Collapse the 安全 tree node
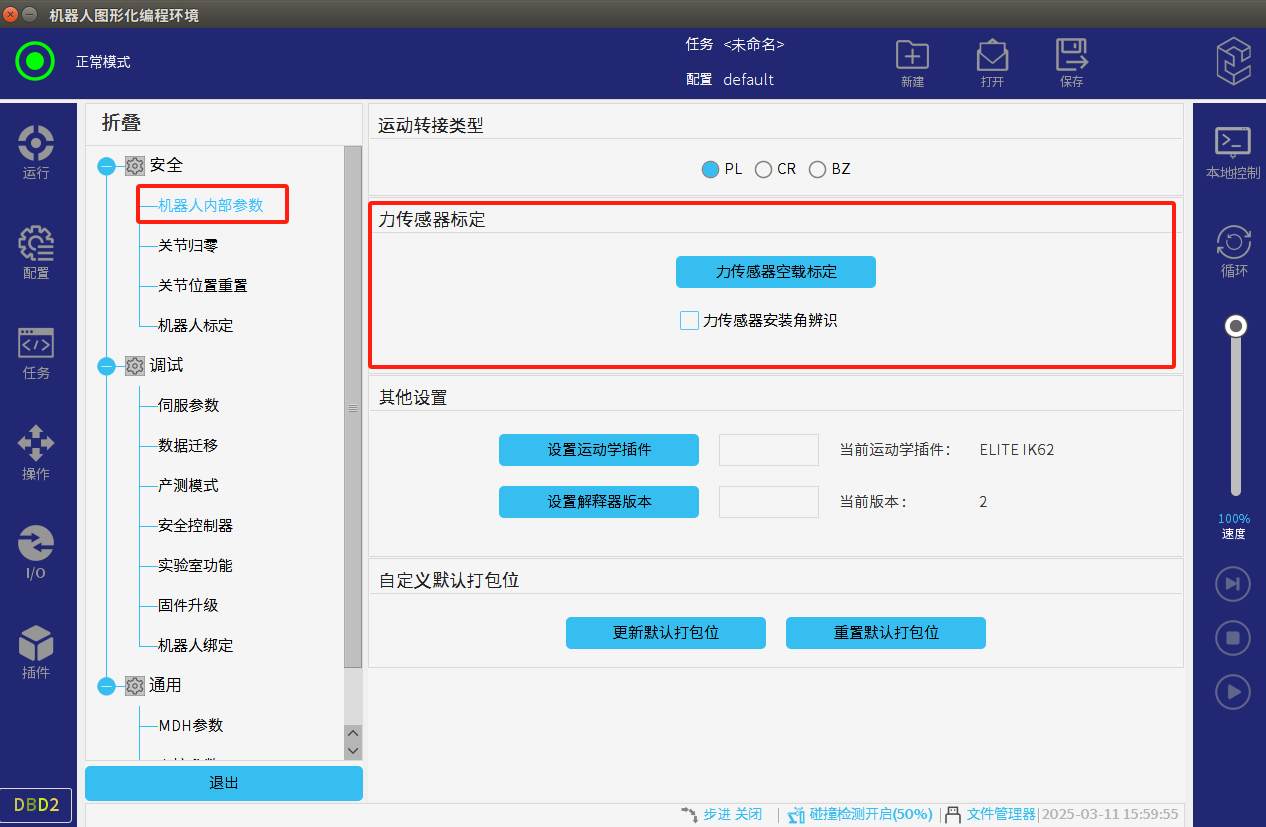 pos(106,166)
